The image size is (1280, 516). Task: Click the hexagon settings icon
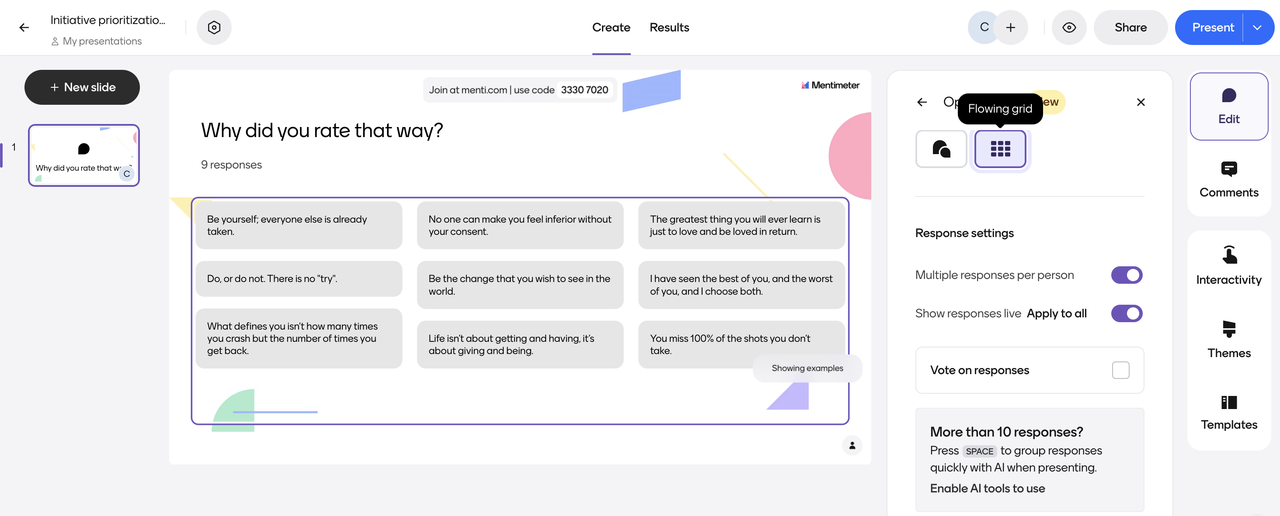click(x=214, y=28)
